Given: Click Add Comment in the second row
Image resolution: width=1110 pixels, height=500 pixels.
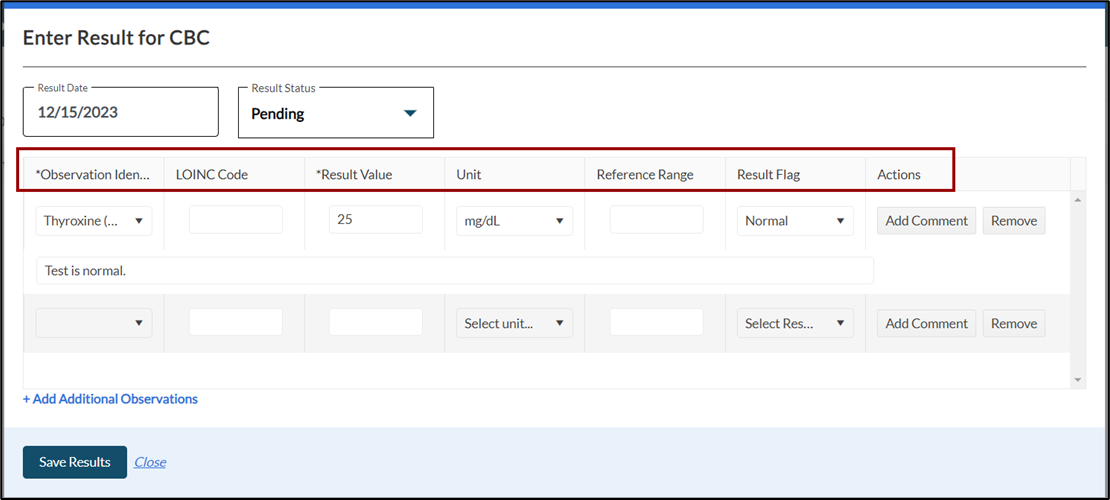Looking at the screenshot, I should point(926,323).
